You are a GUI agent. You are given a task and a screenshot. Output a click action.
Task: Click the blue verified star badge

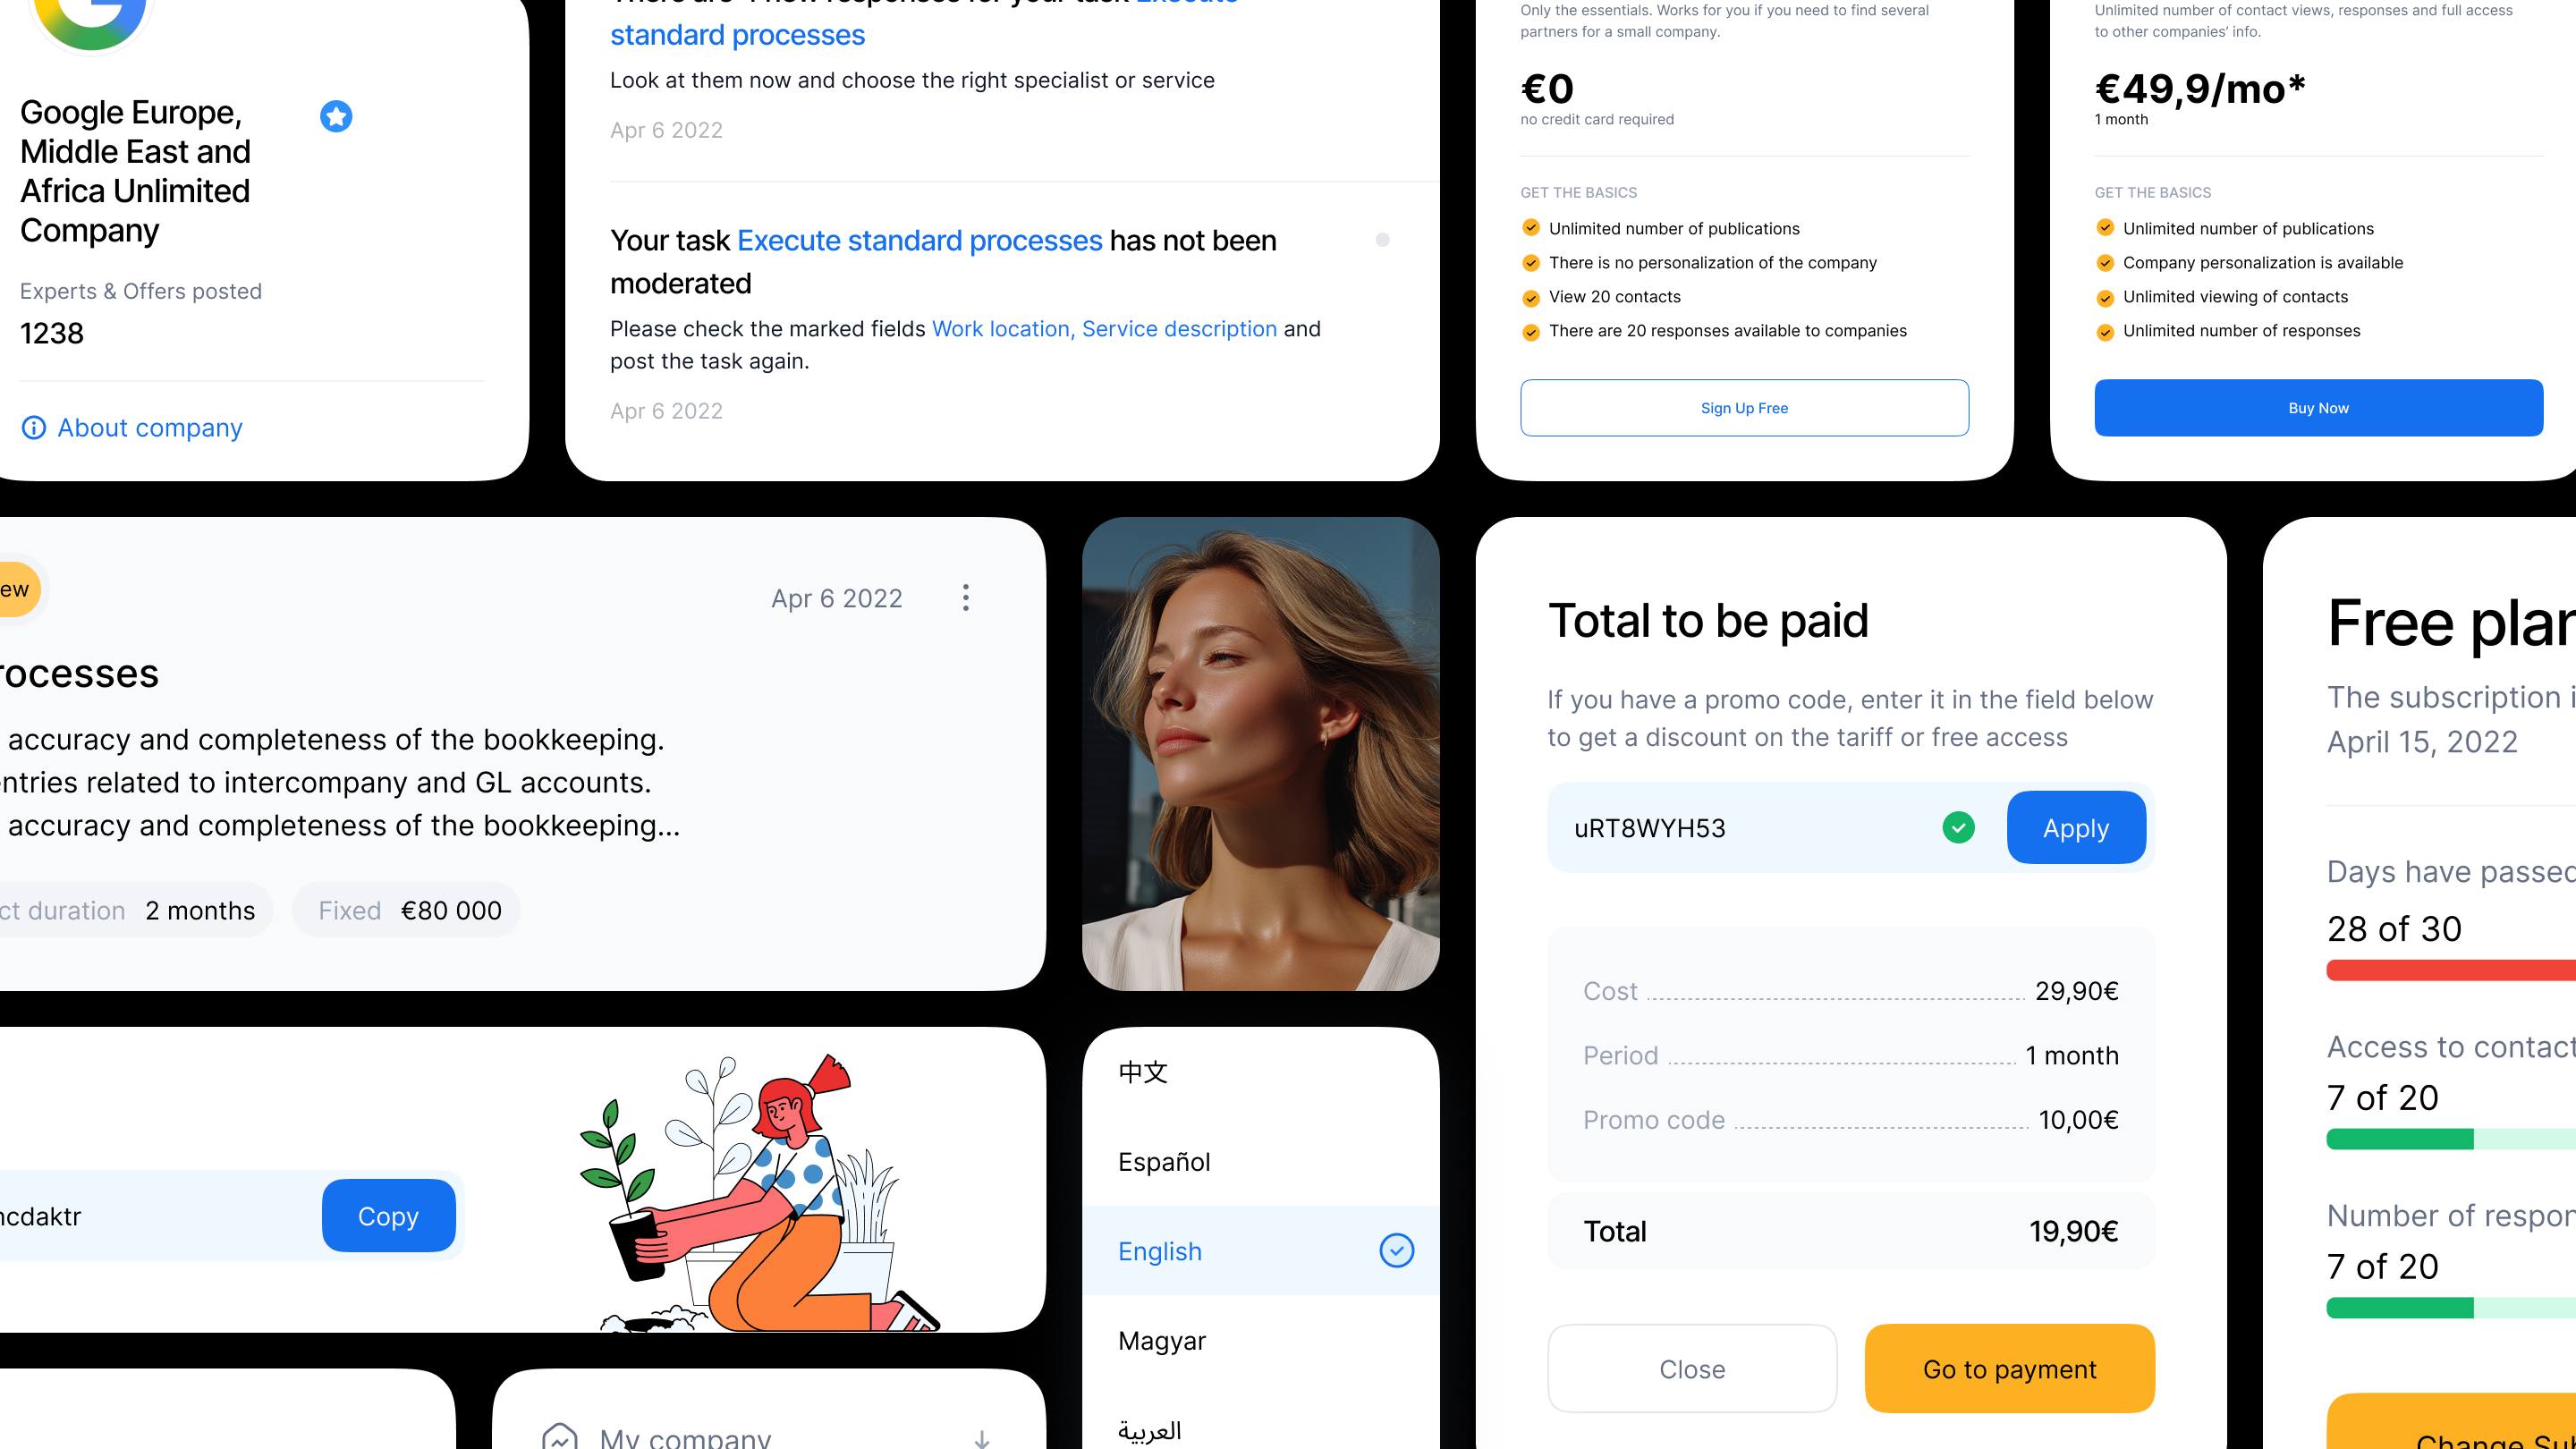tap(336, 116)
